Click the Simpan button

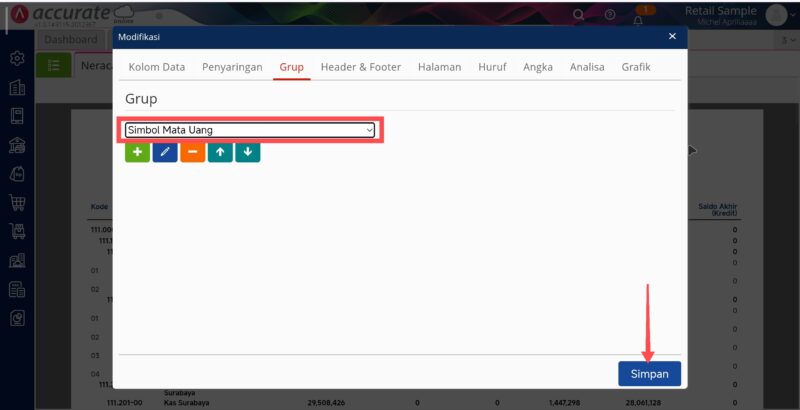(649, 373)
